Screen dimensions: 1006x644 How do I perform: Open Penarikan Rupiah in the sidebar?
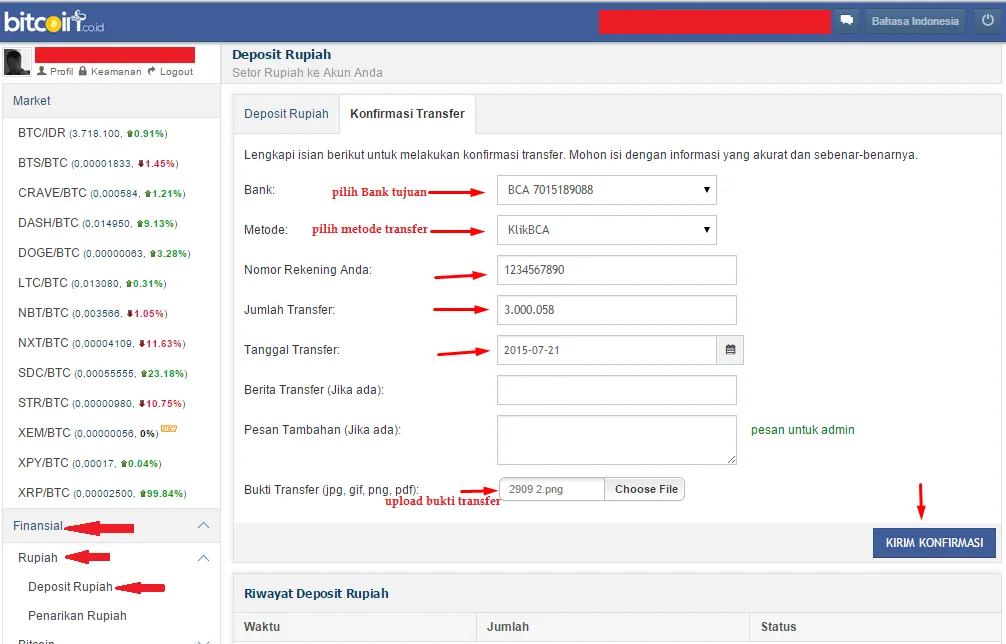coord(78,616)
